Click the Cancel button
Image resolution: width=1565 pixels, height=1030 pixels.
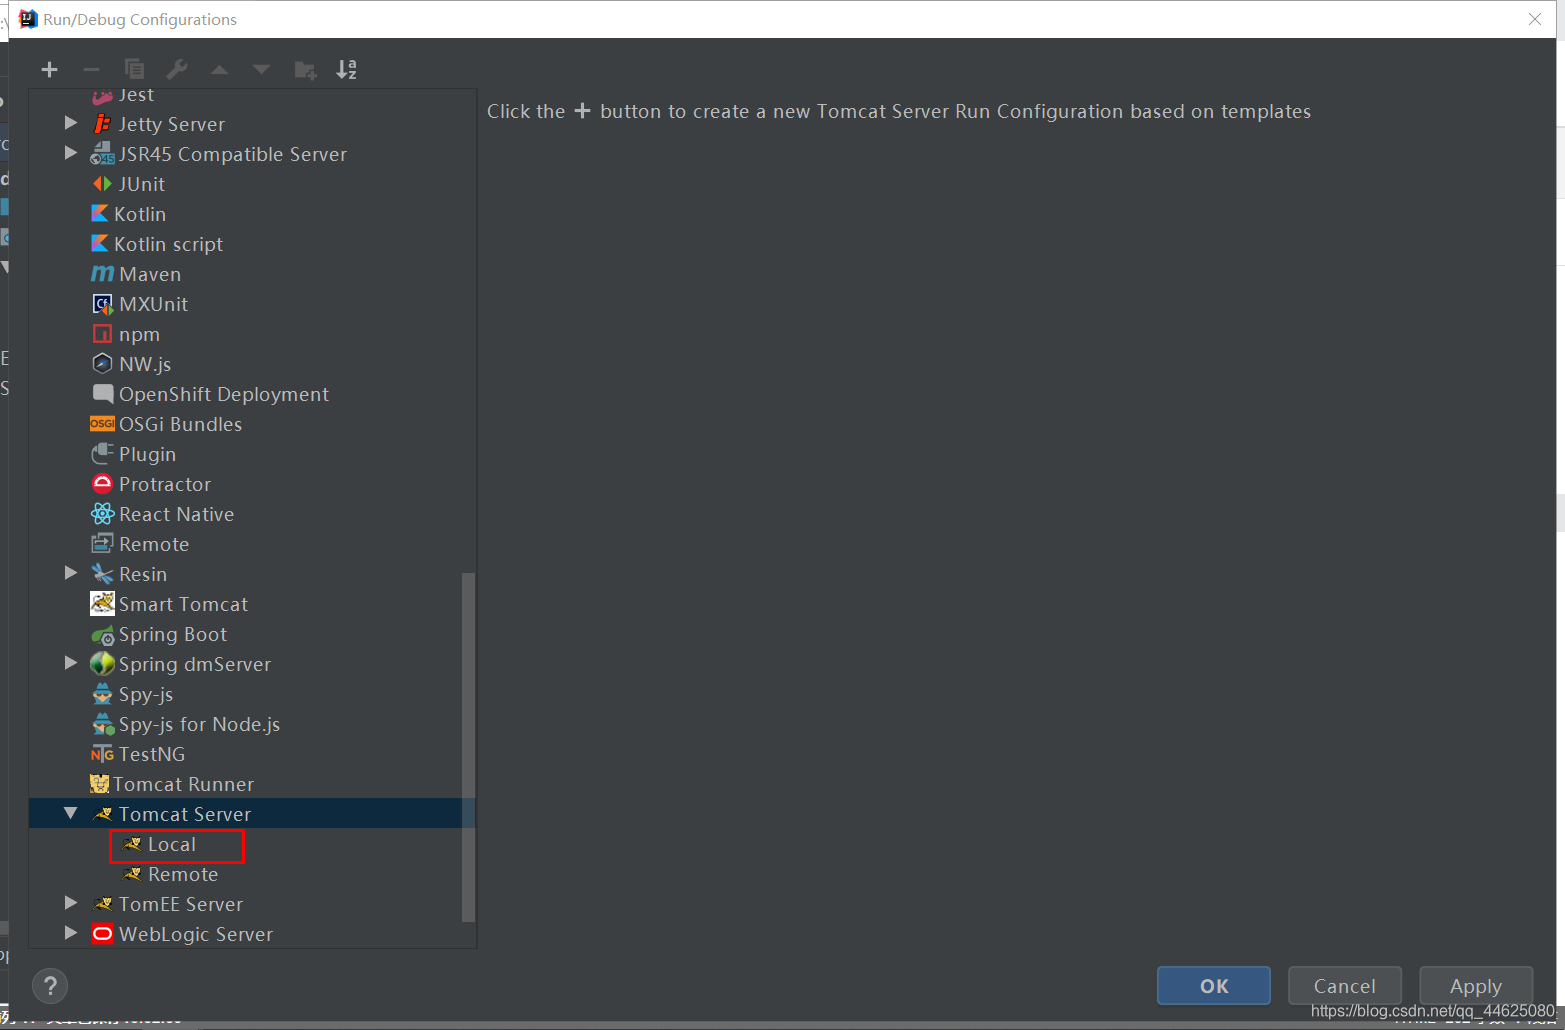click(1345, 986)
